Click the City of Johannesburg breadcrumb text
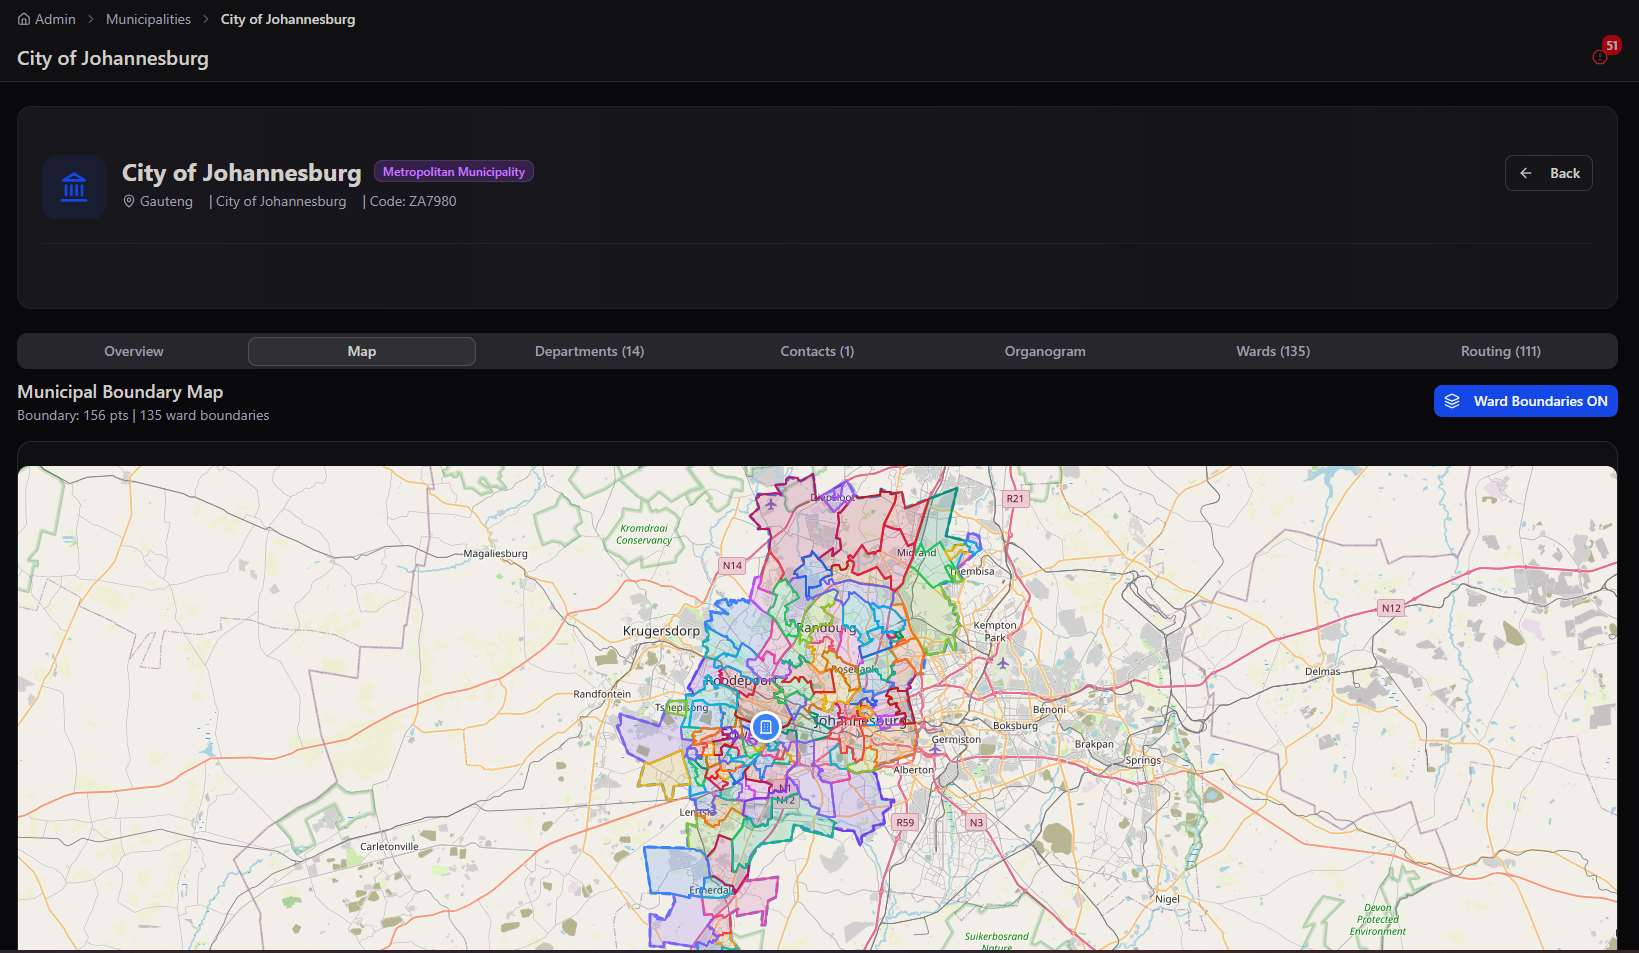The height and width of the screenshot is (953, 1639). click(x=288, y=19)
